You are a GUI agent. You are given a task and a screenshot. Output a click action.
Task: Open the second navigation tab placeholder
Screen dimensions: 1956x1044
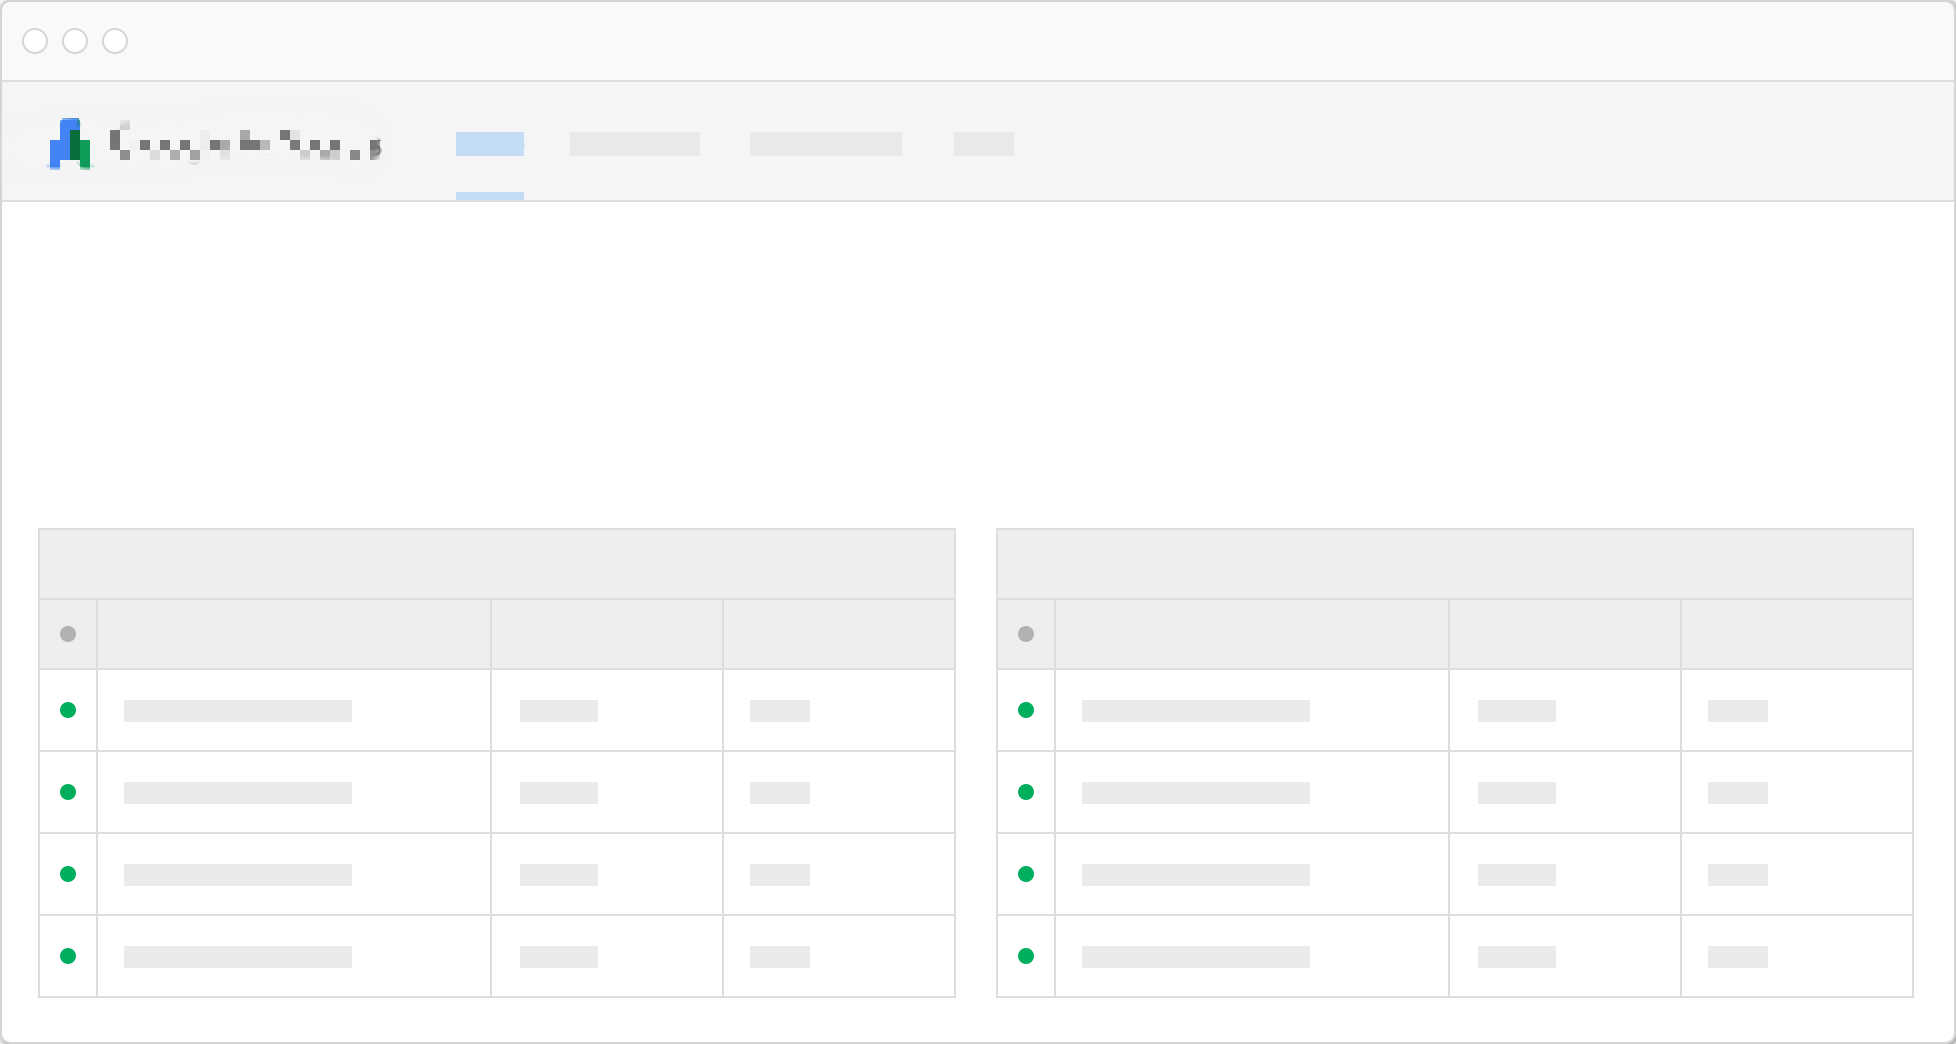coord(634,144)
